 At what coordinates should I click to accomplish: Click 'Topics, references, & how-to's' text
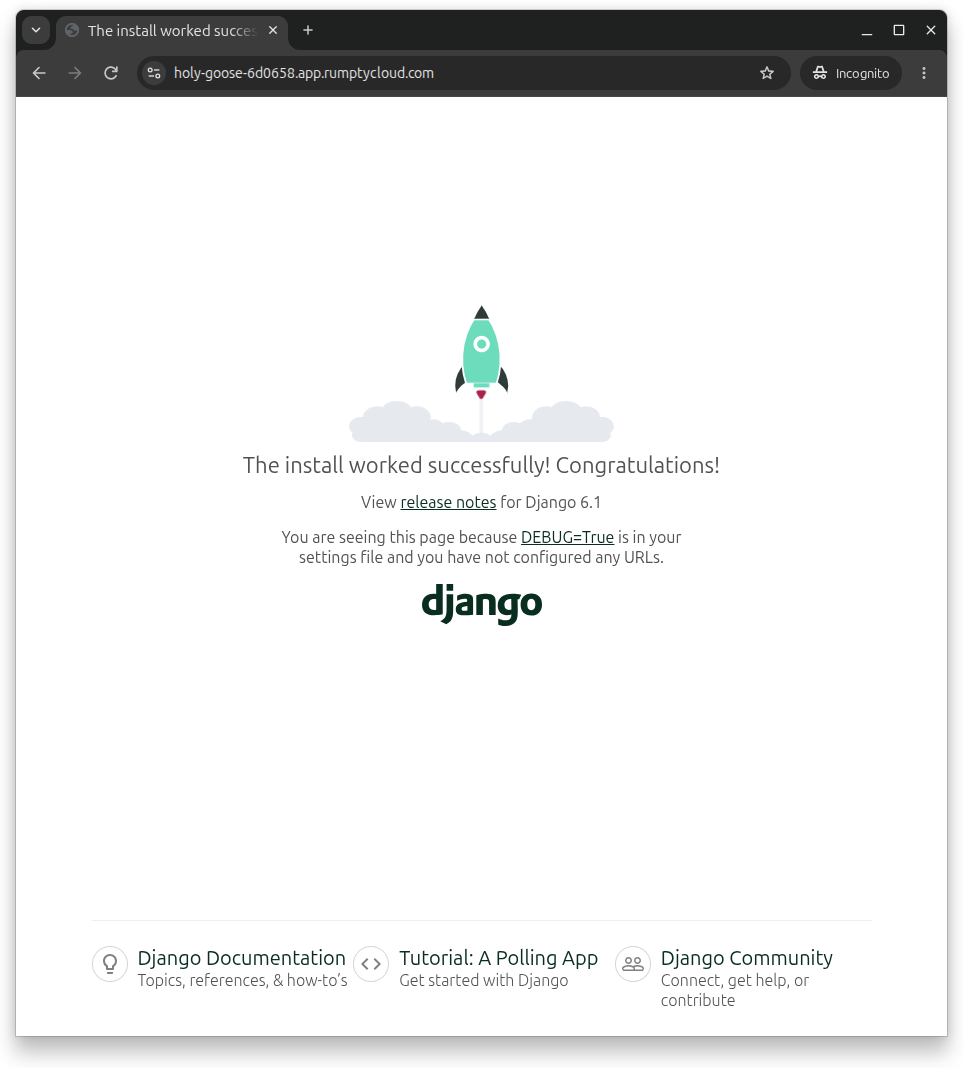tap(242, 980)
